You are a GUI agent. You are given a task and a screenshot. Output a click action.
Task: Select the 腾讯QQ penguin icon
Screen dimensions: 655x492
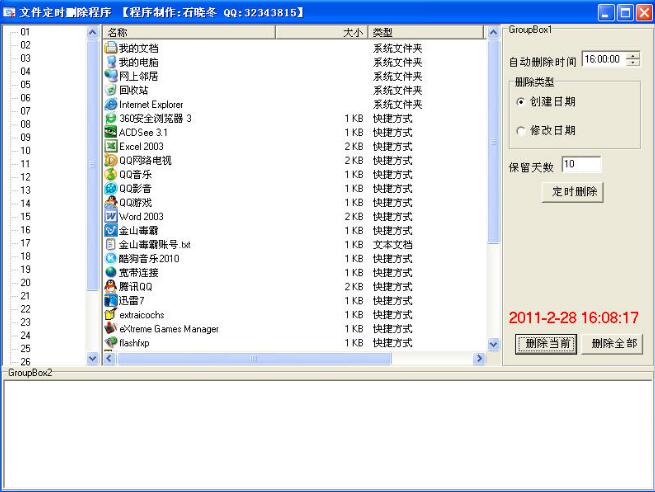[x=111, y=286]
